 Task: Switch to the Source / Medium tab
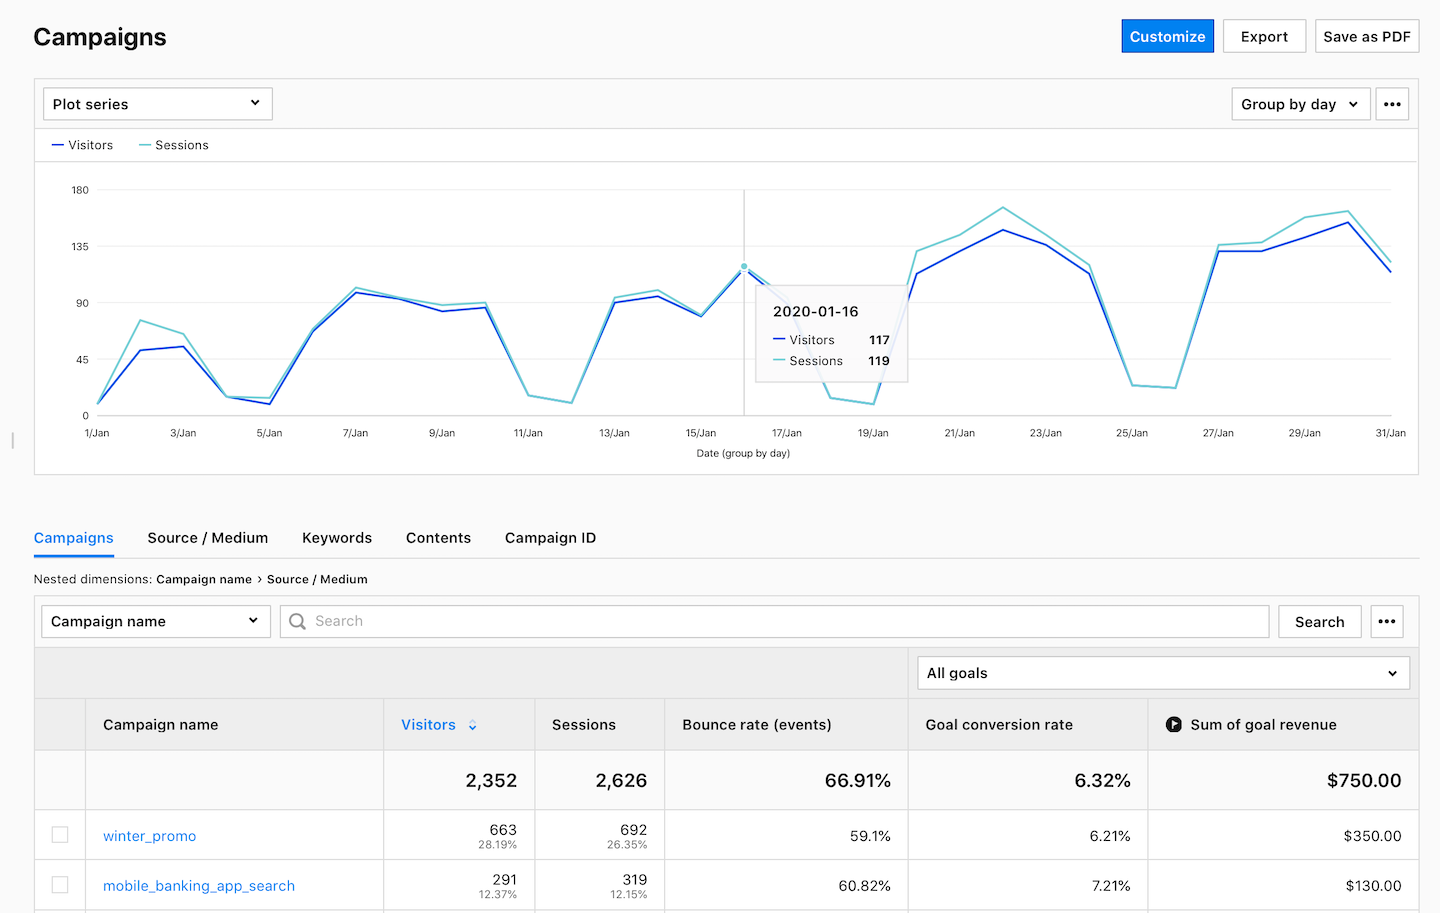click(208, 538)
